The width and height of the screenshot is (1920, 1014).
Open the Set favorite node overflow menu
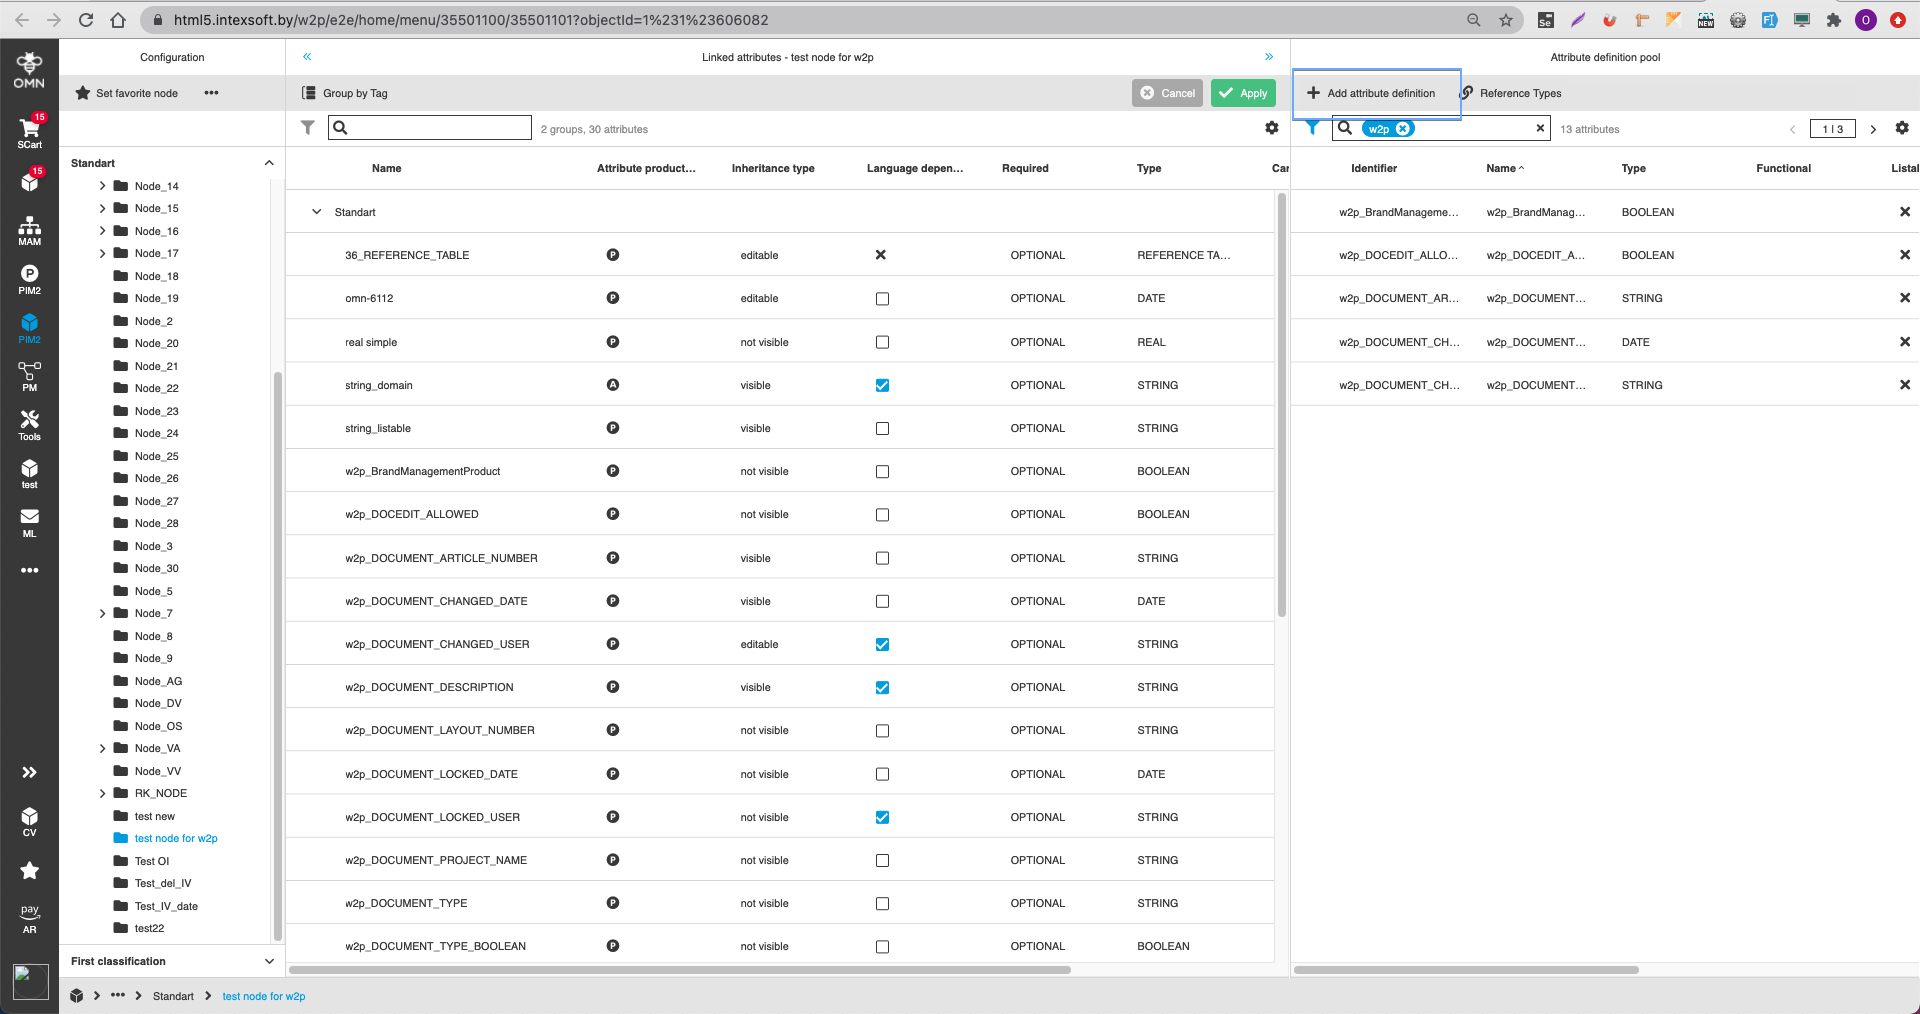[x=211, y=93]
